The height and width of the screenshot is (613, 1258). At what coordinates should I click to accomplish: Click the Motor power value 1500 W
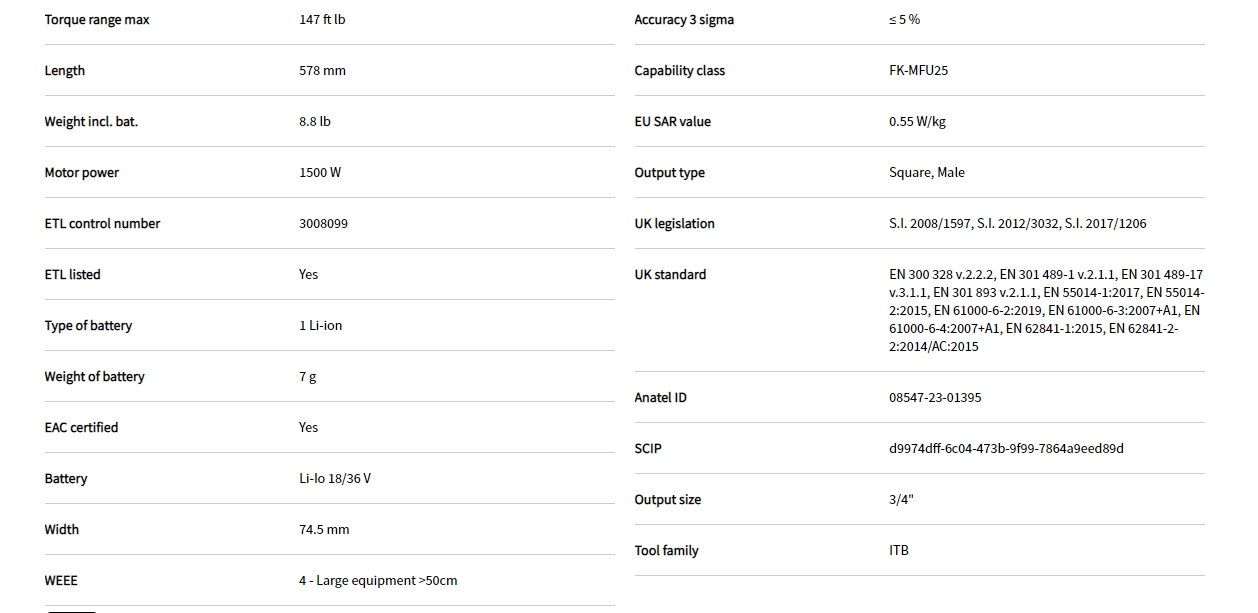click(320, 173)
